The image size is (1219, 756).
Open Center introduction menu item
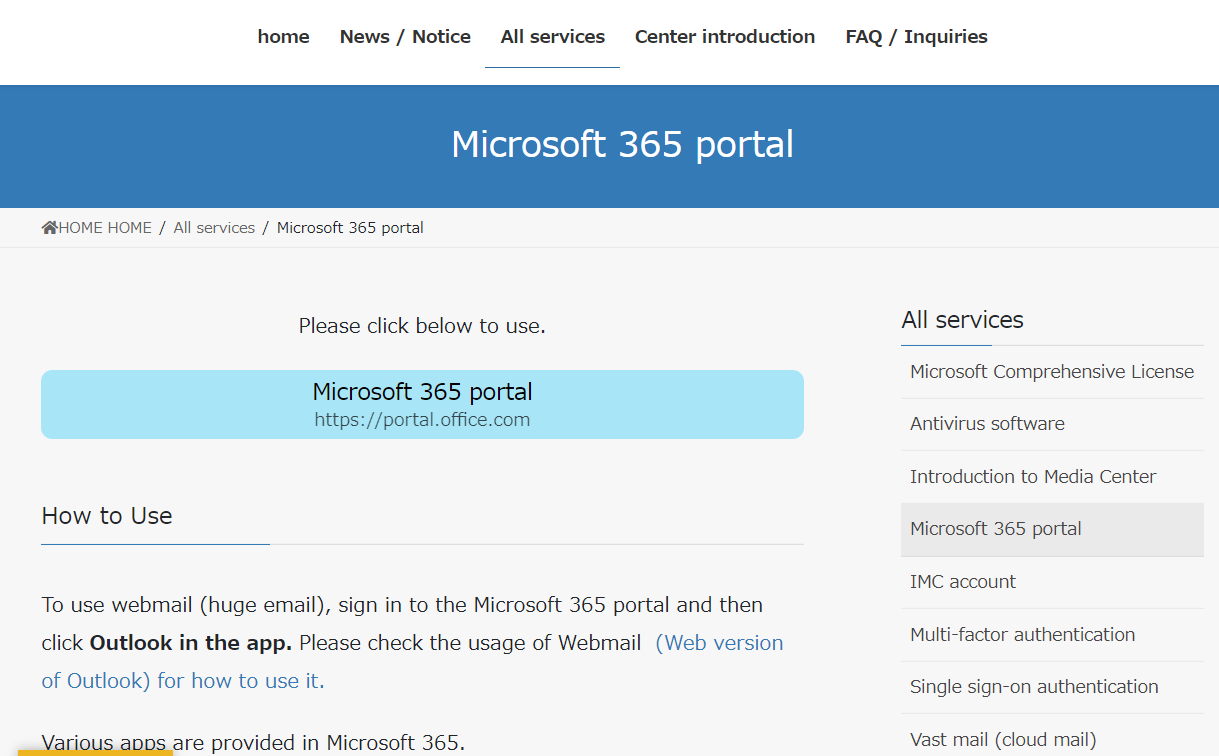pos(724,37)
